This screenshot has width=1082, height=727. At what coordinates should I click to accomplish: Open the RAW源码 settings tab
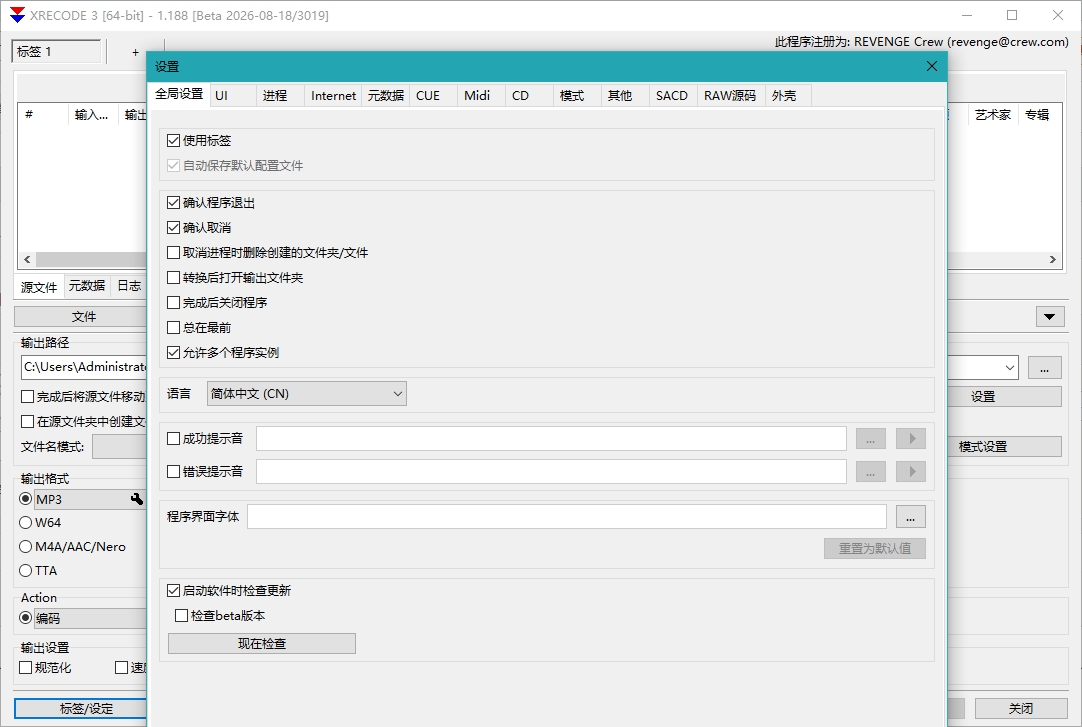coord(730,96)
